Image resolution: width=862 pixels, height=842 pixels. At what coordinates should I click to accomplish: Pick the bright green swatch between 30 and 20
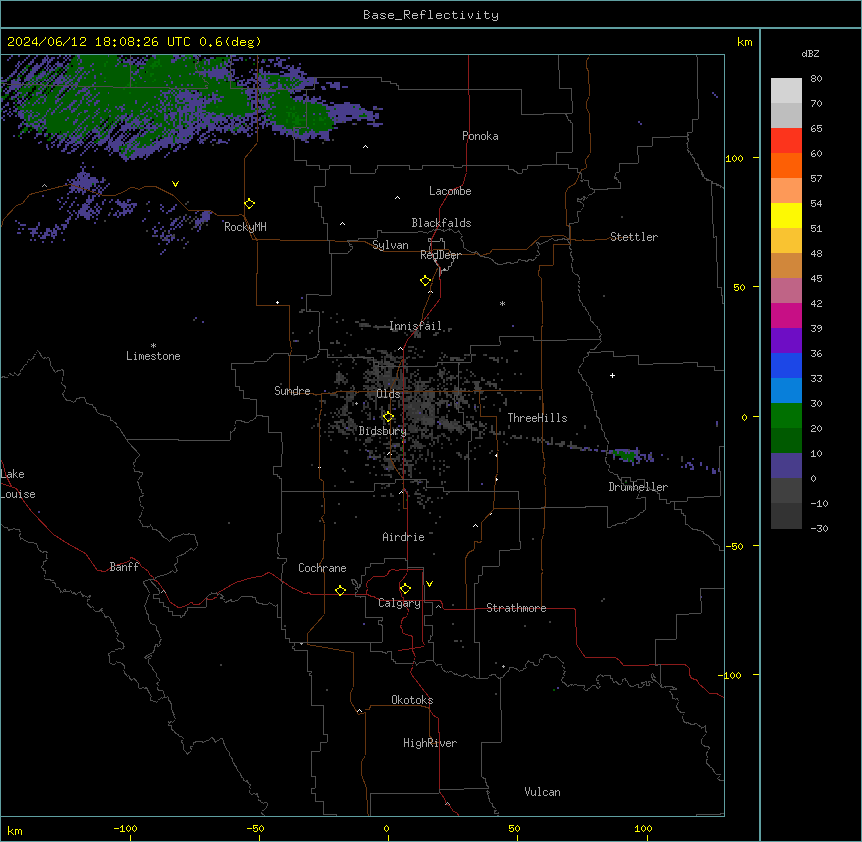pyautogui.click(x=786, y=416)
